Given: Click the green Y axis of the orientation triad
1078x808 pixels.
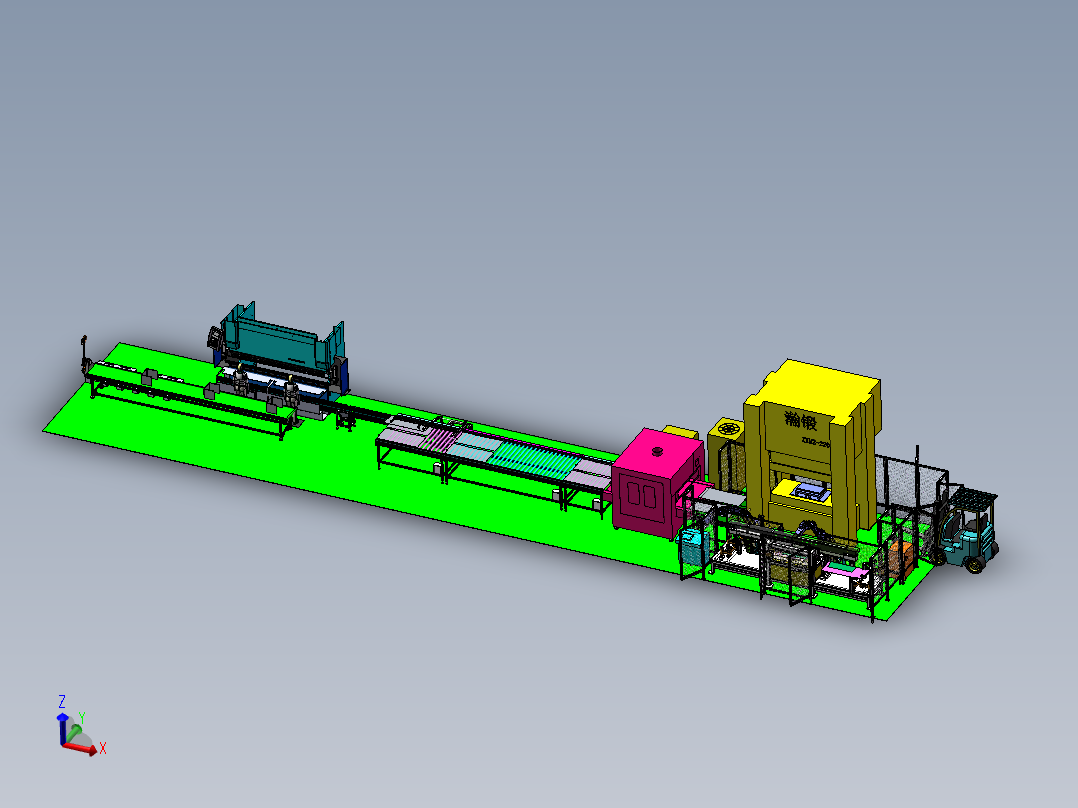Looking at the screenshot, I should [x=73, y=733].
